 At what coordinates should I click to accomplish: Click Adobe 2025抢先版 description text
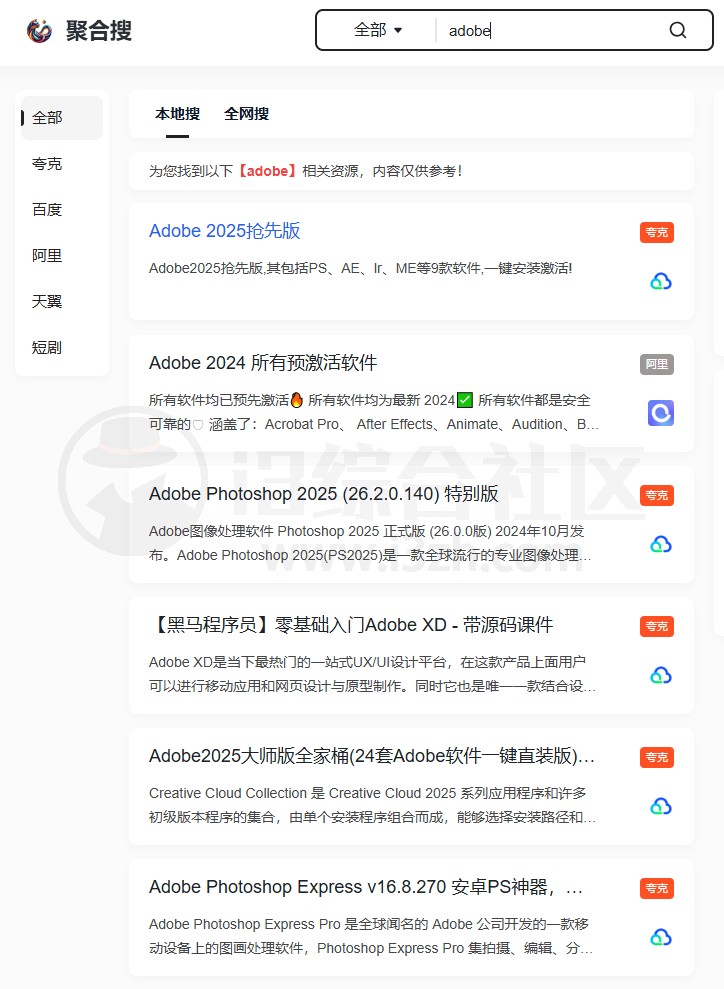(x=361, y=269)
